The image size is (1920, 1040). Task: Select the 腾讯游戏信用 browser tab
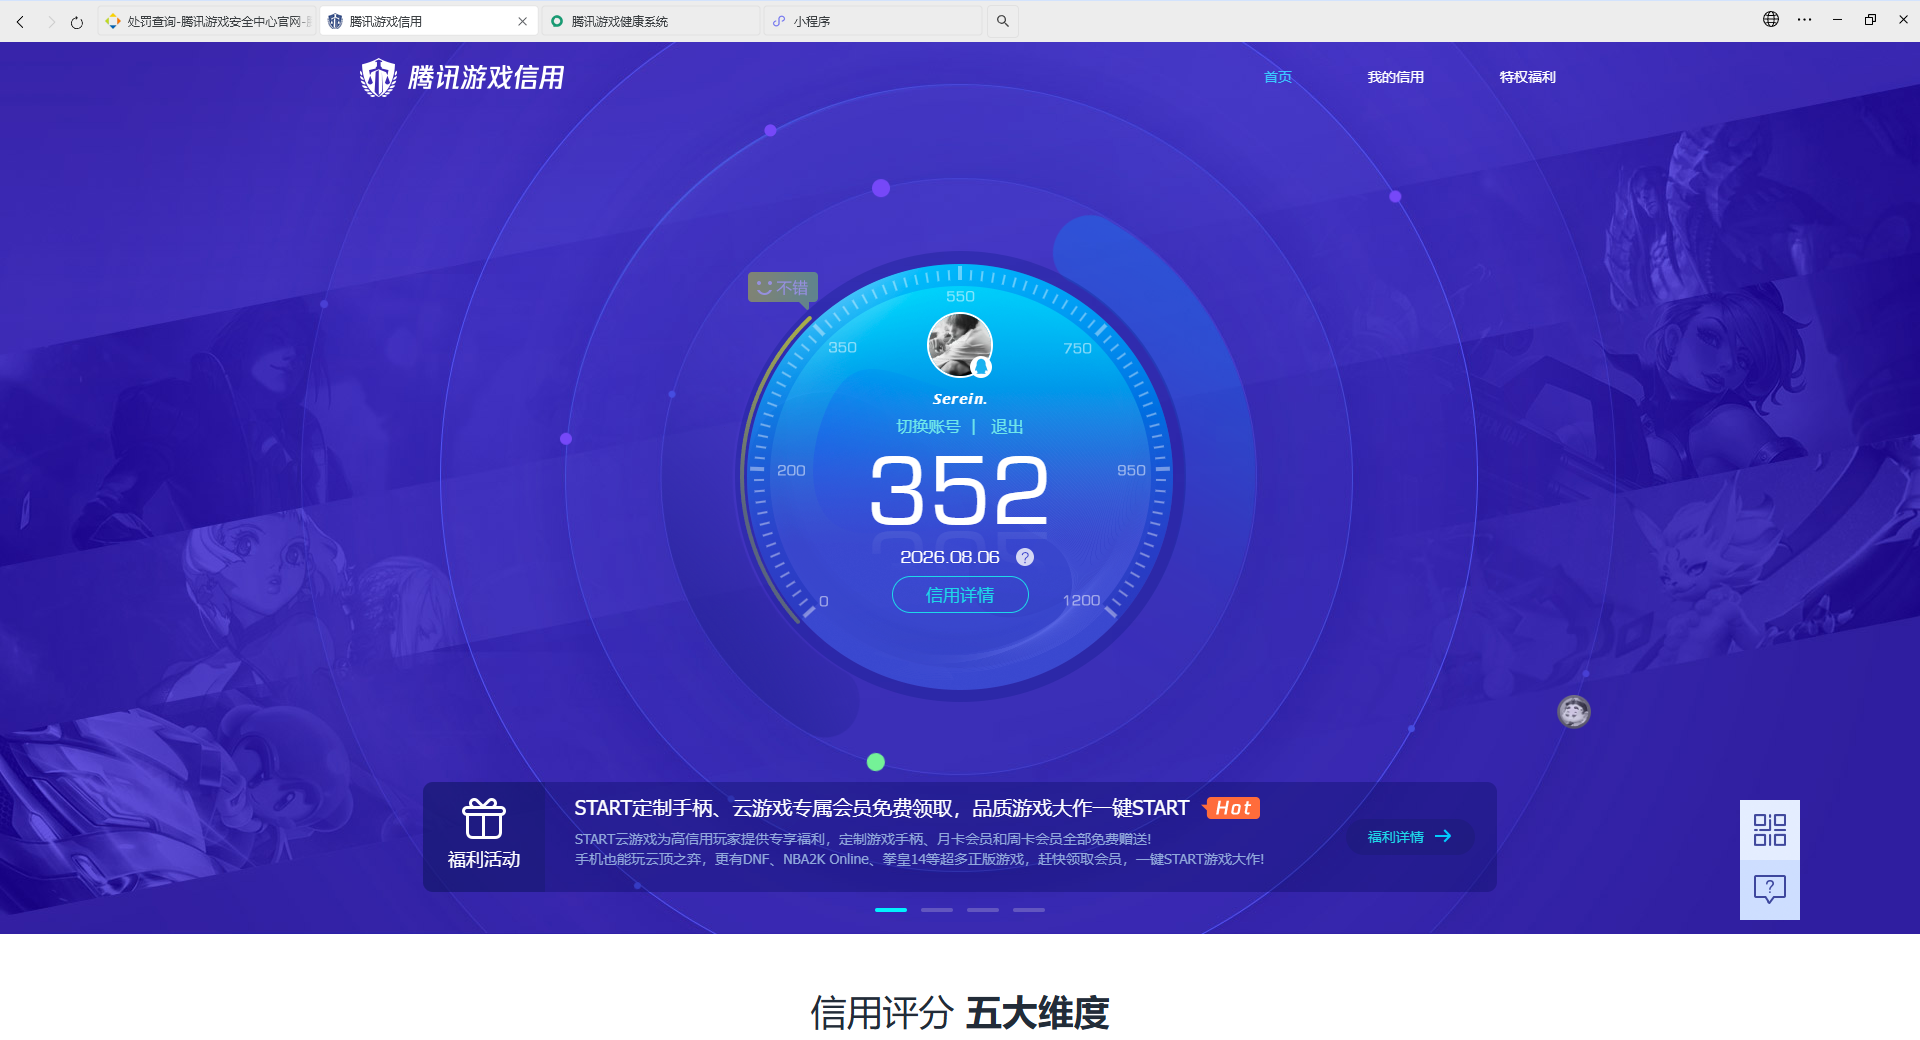pyautogui.click(x=428, y=21)
